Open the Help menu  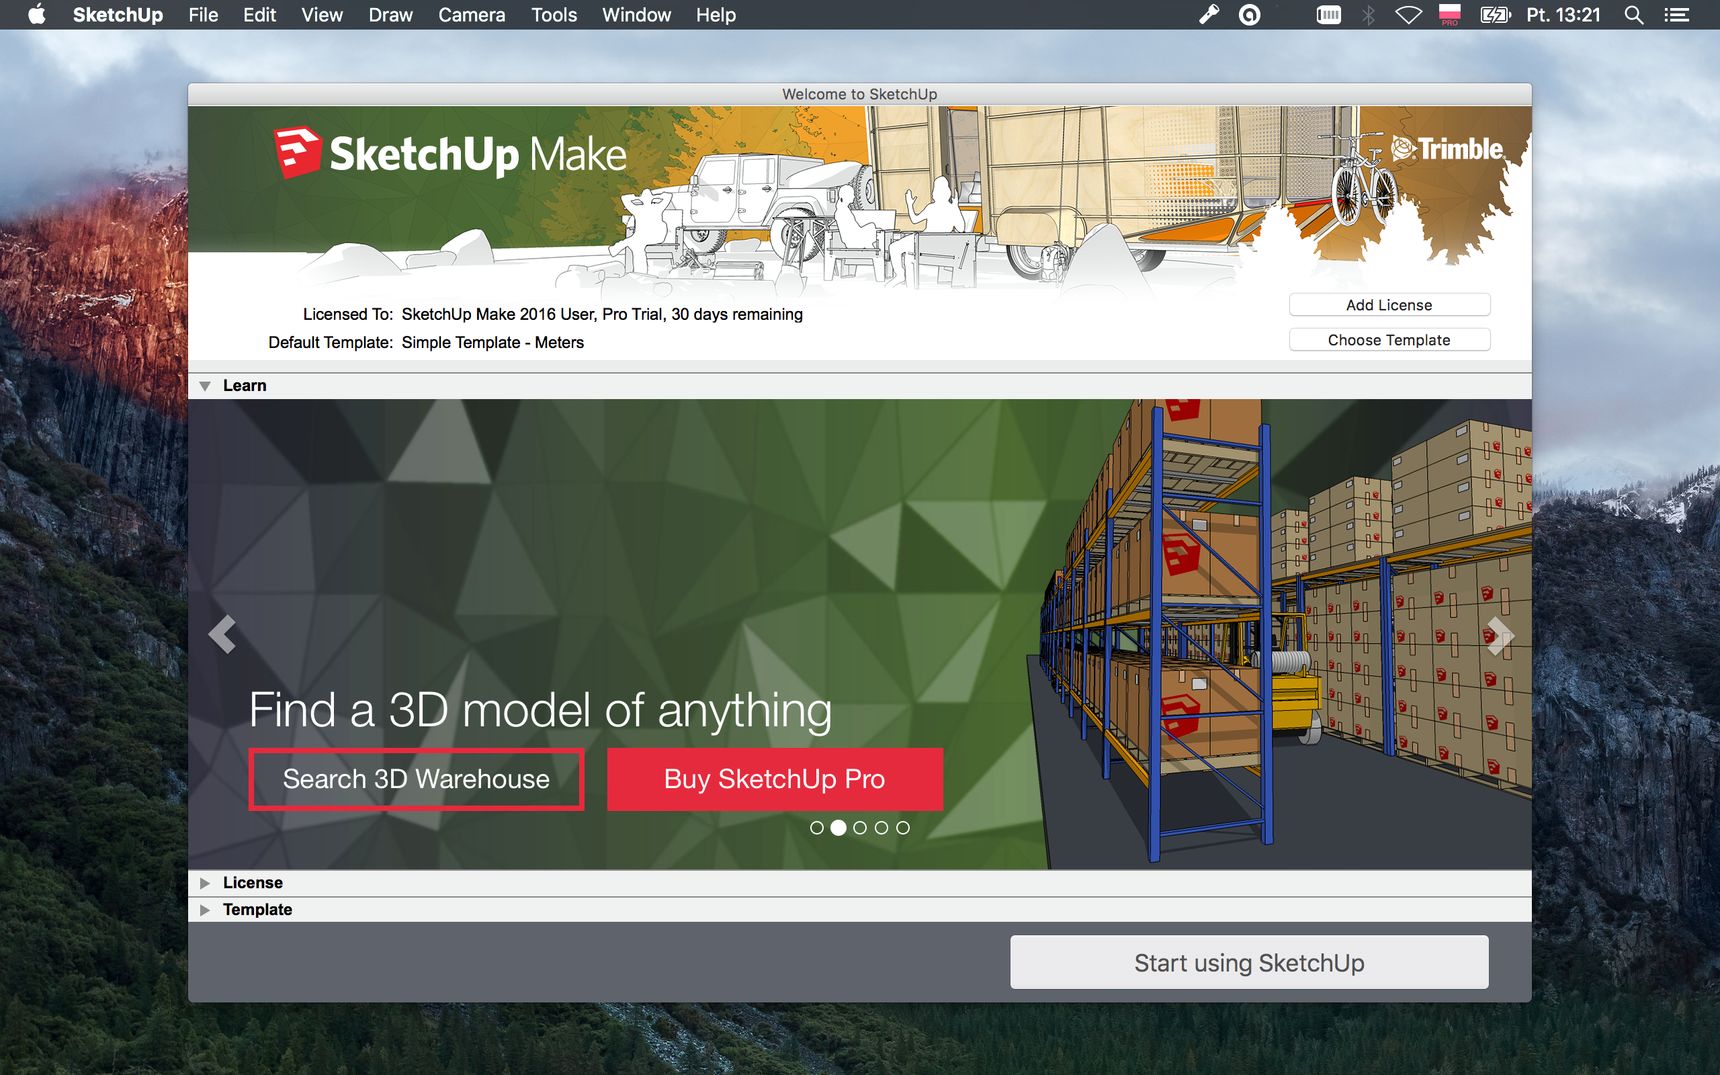coord(716,15)
